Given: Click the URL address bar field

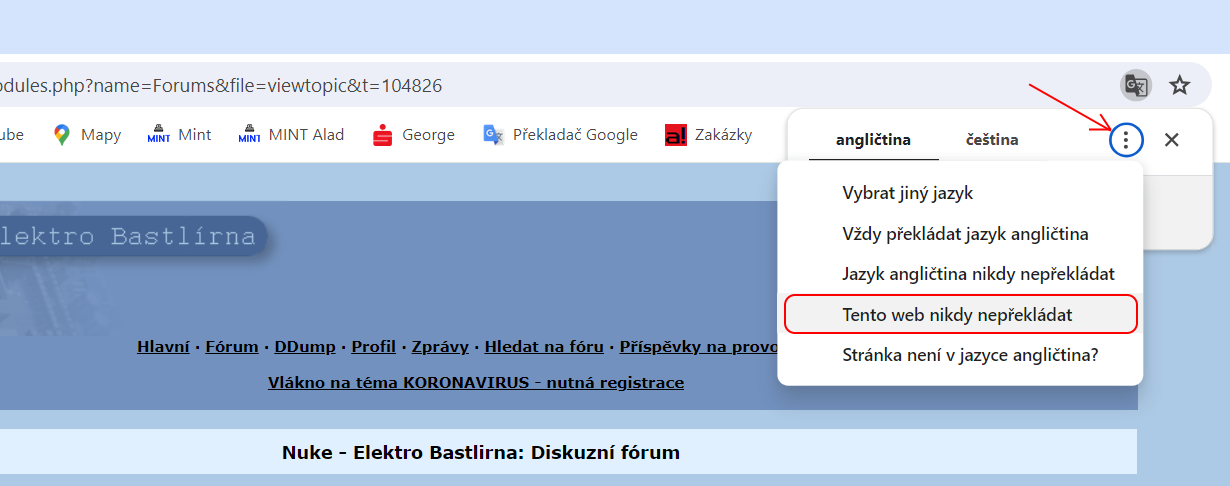Looking at the screenshot, I should tap(500, 85).
